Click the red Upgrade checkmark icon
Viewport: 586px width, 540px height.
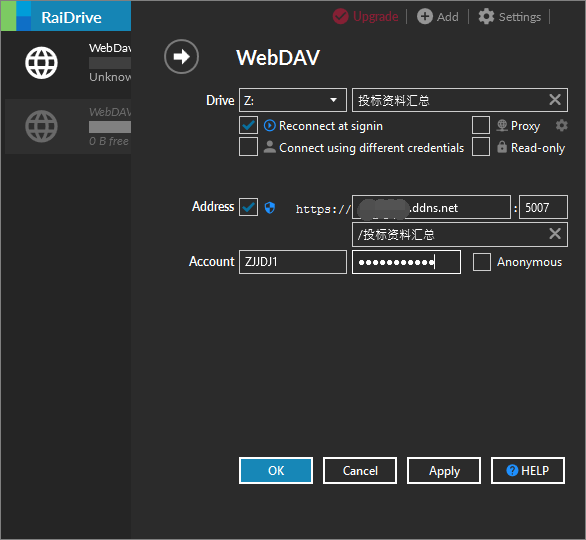340,16
